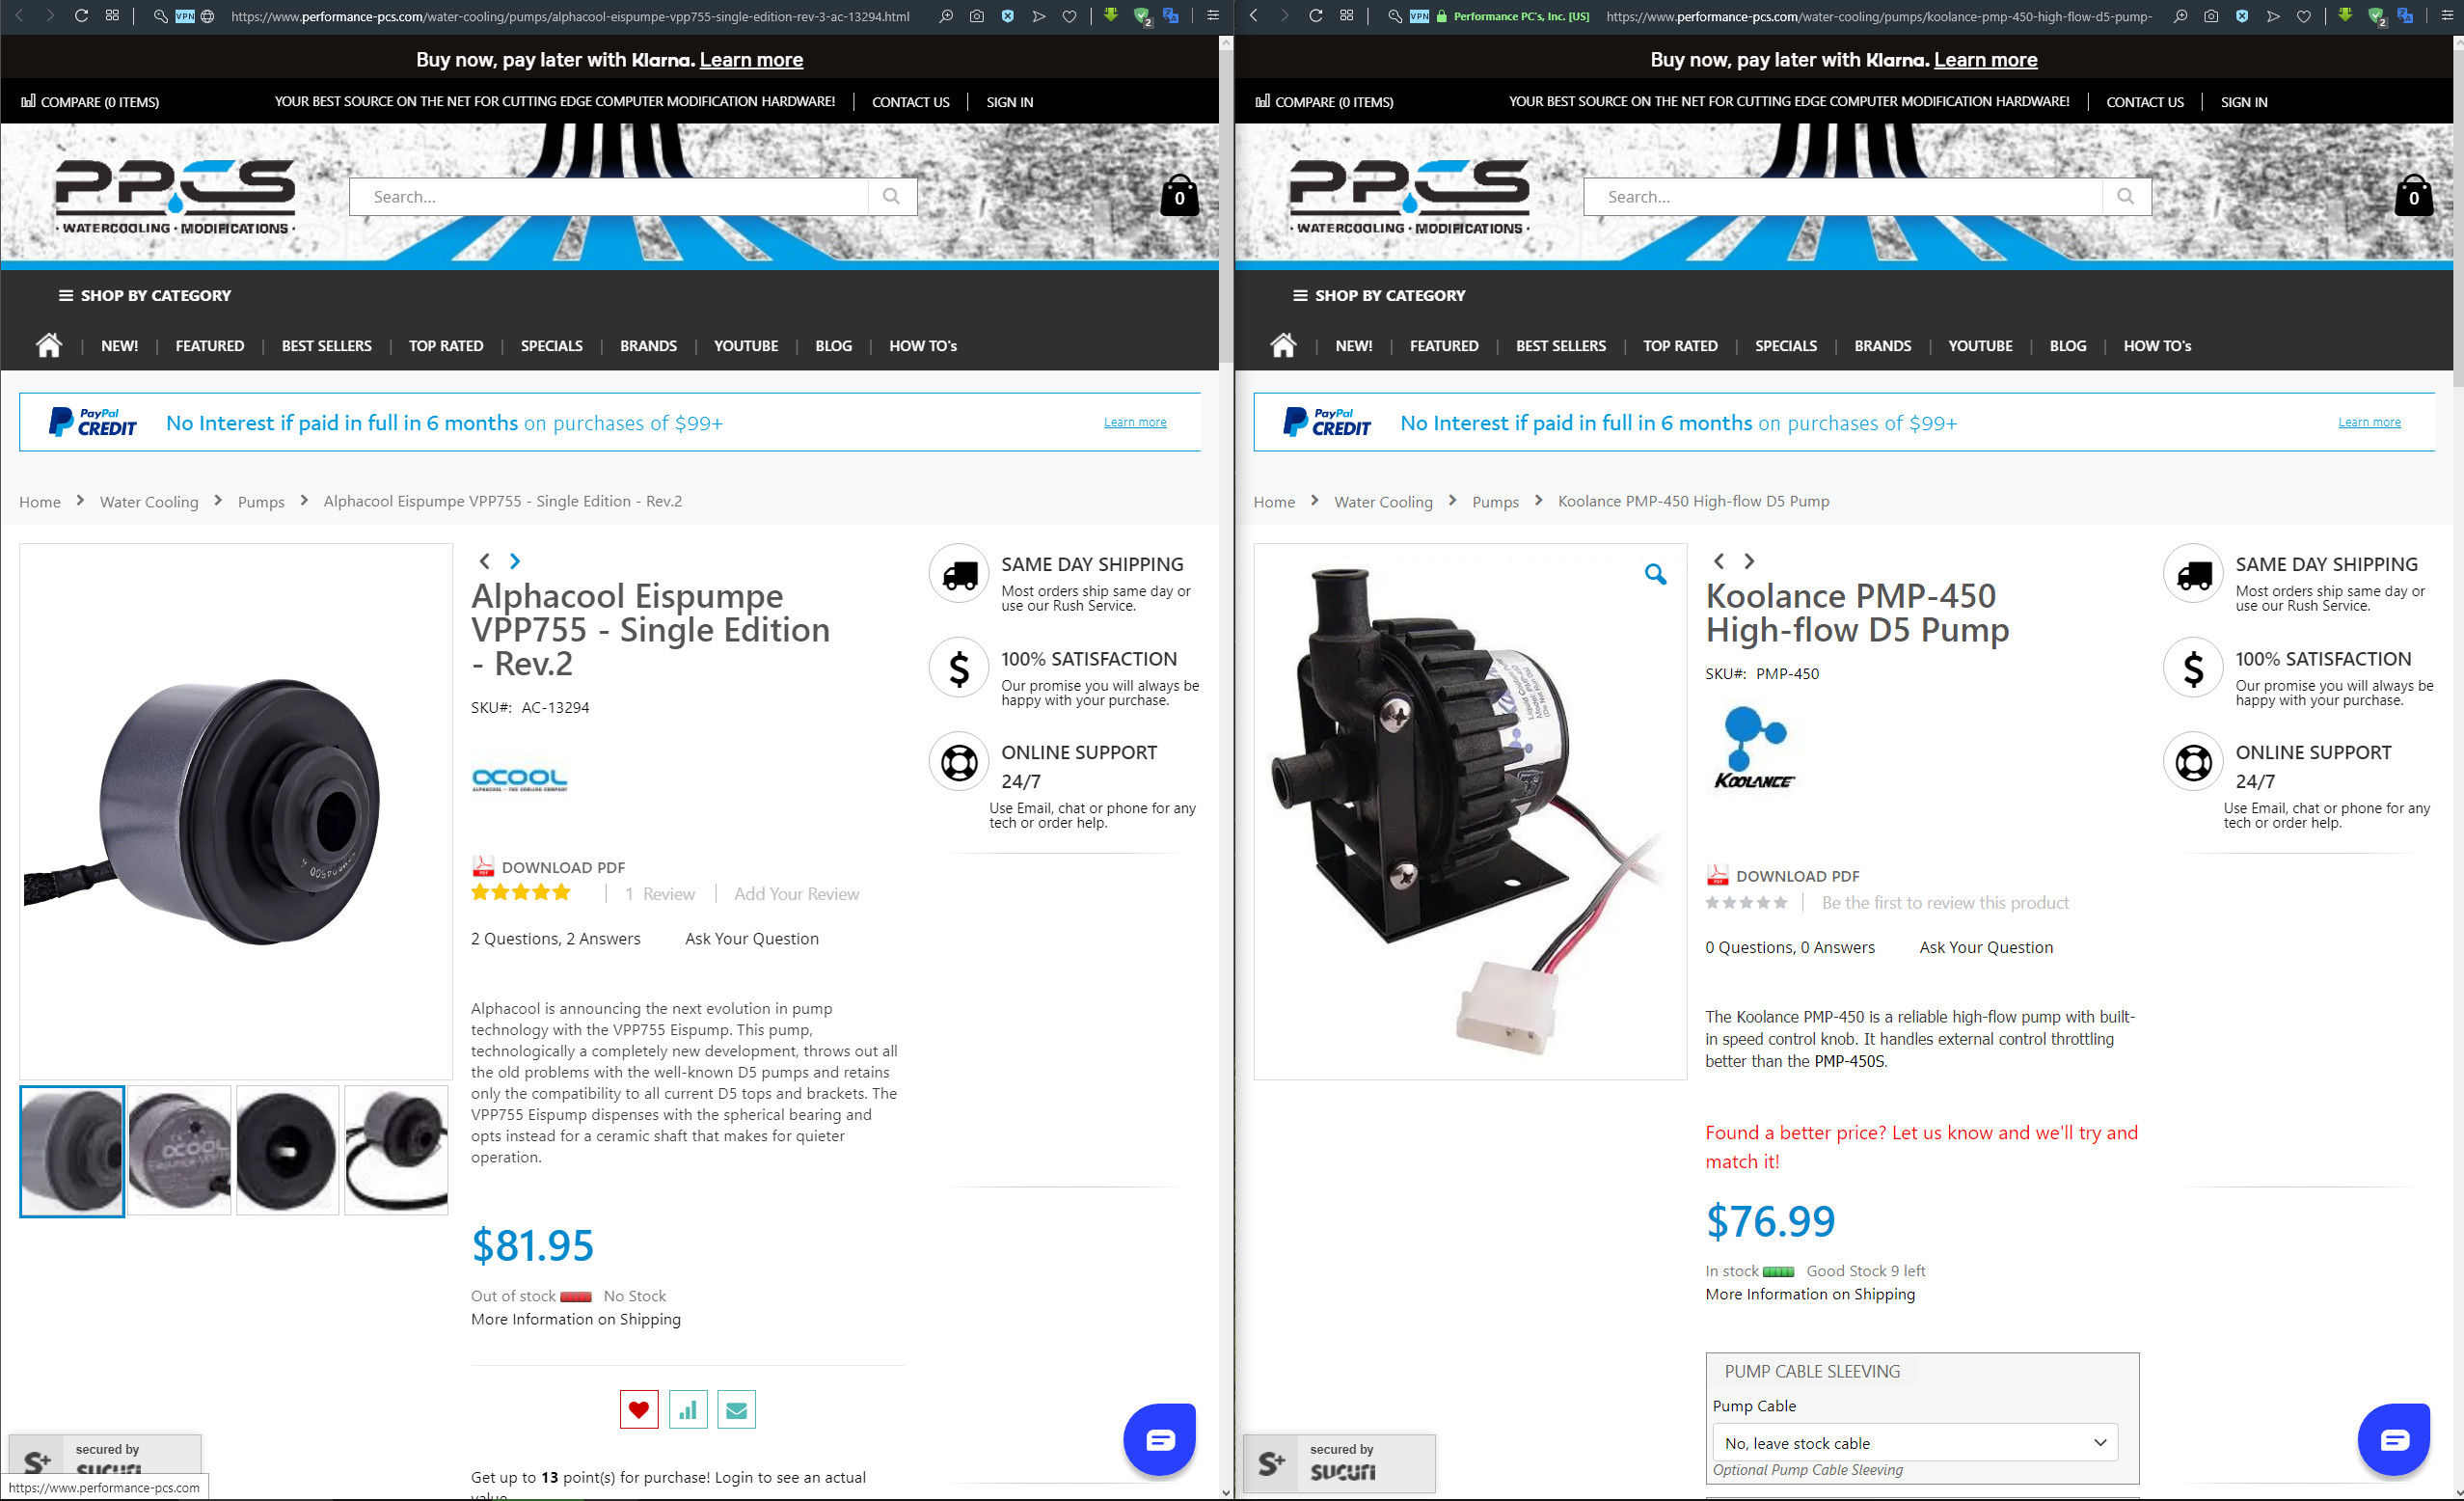The width and height of the screenshot is (2464, 1501).
Task: Go to next product arrow for Alphacool
Action: [x=514, y=561]
